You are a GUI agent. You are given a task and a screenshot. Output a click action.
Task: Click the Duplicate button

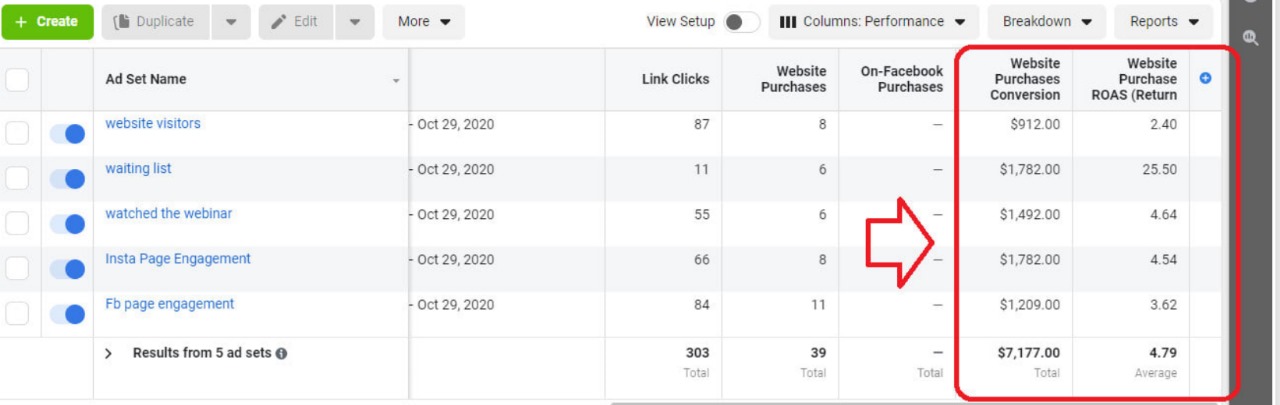155,22
